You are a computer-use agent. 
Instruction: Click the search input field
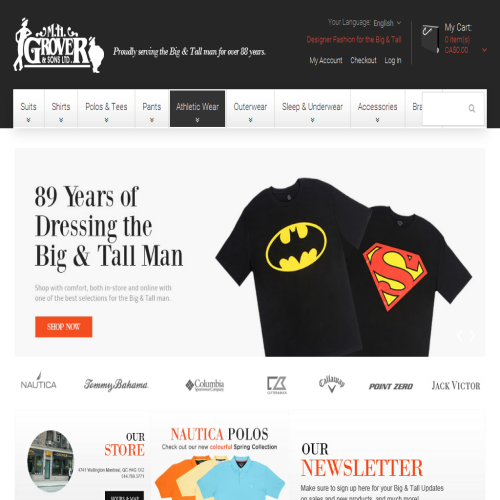click(445, 109)
